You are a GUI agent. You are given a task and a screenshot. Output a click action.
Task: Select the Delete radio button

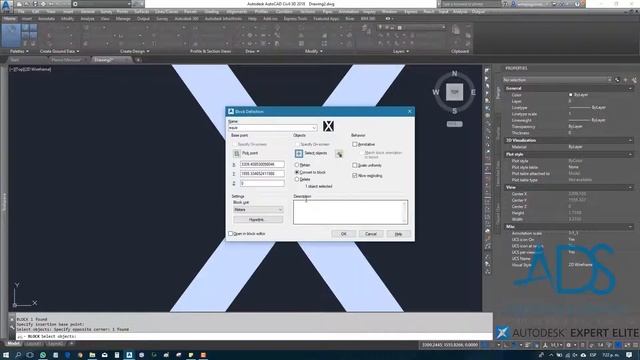coord(297,179)
